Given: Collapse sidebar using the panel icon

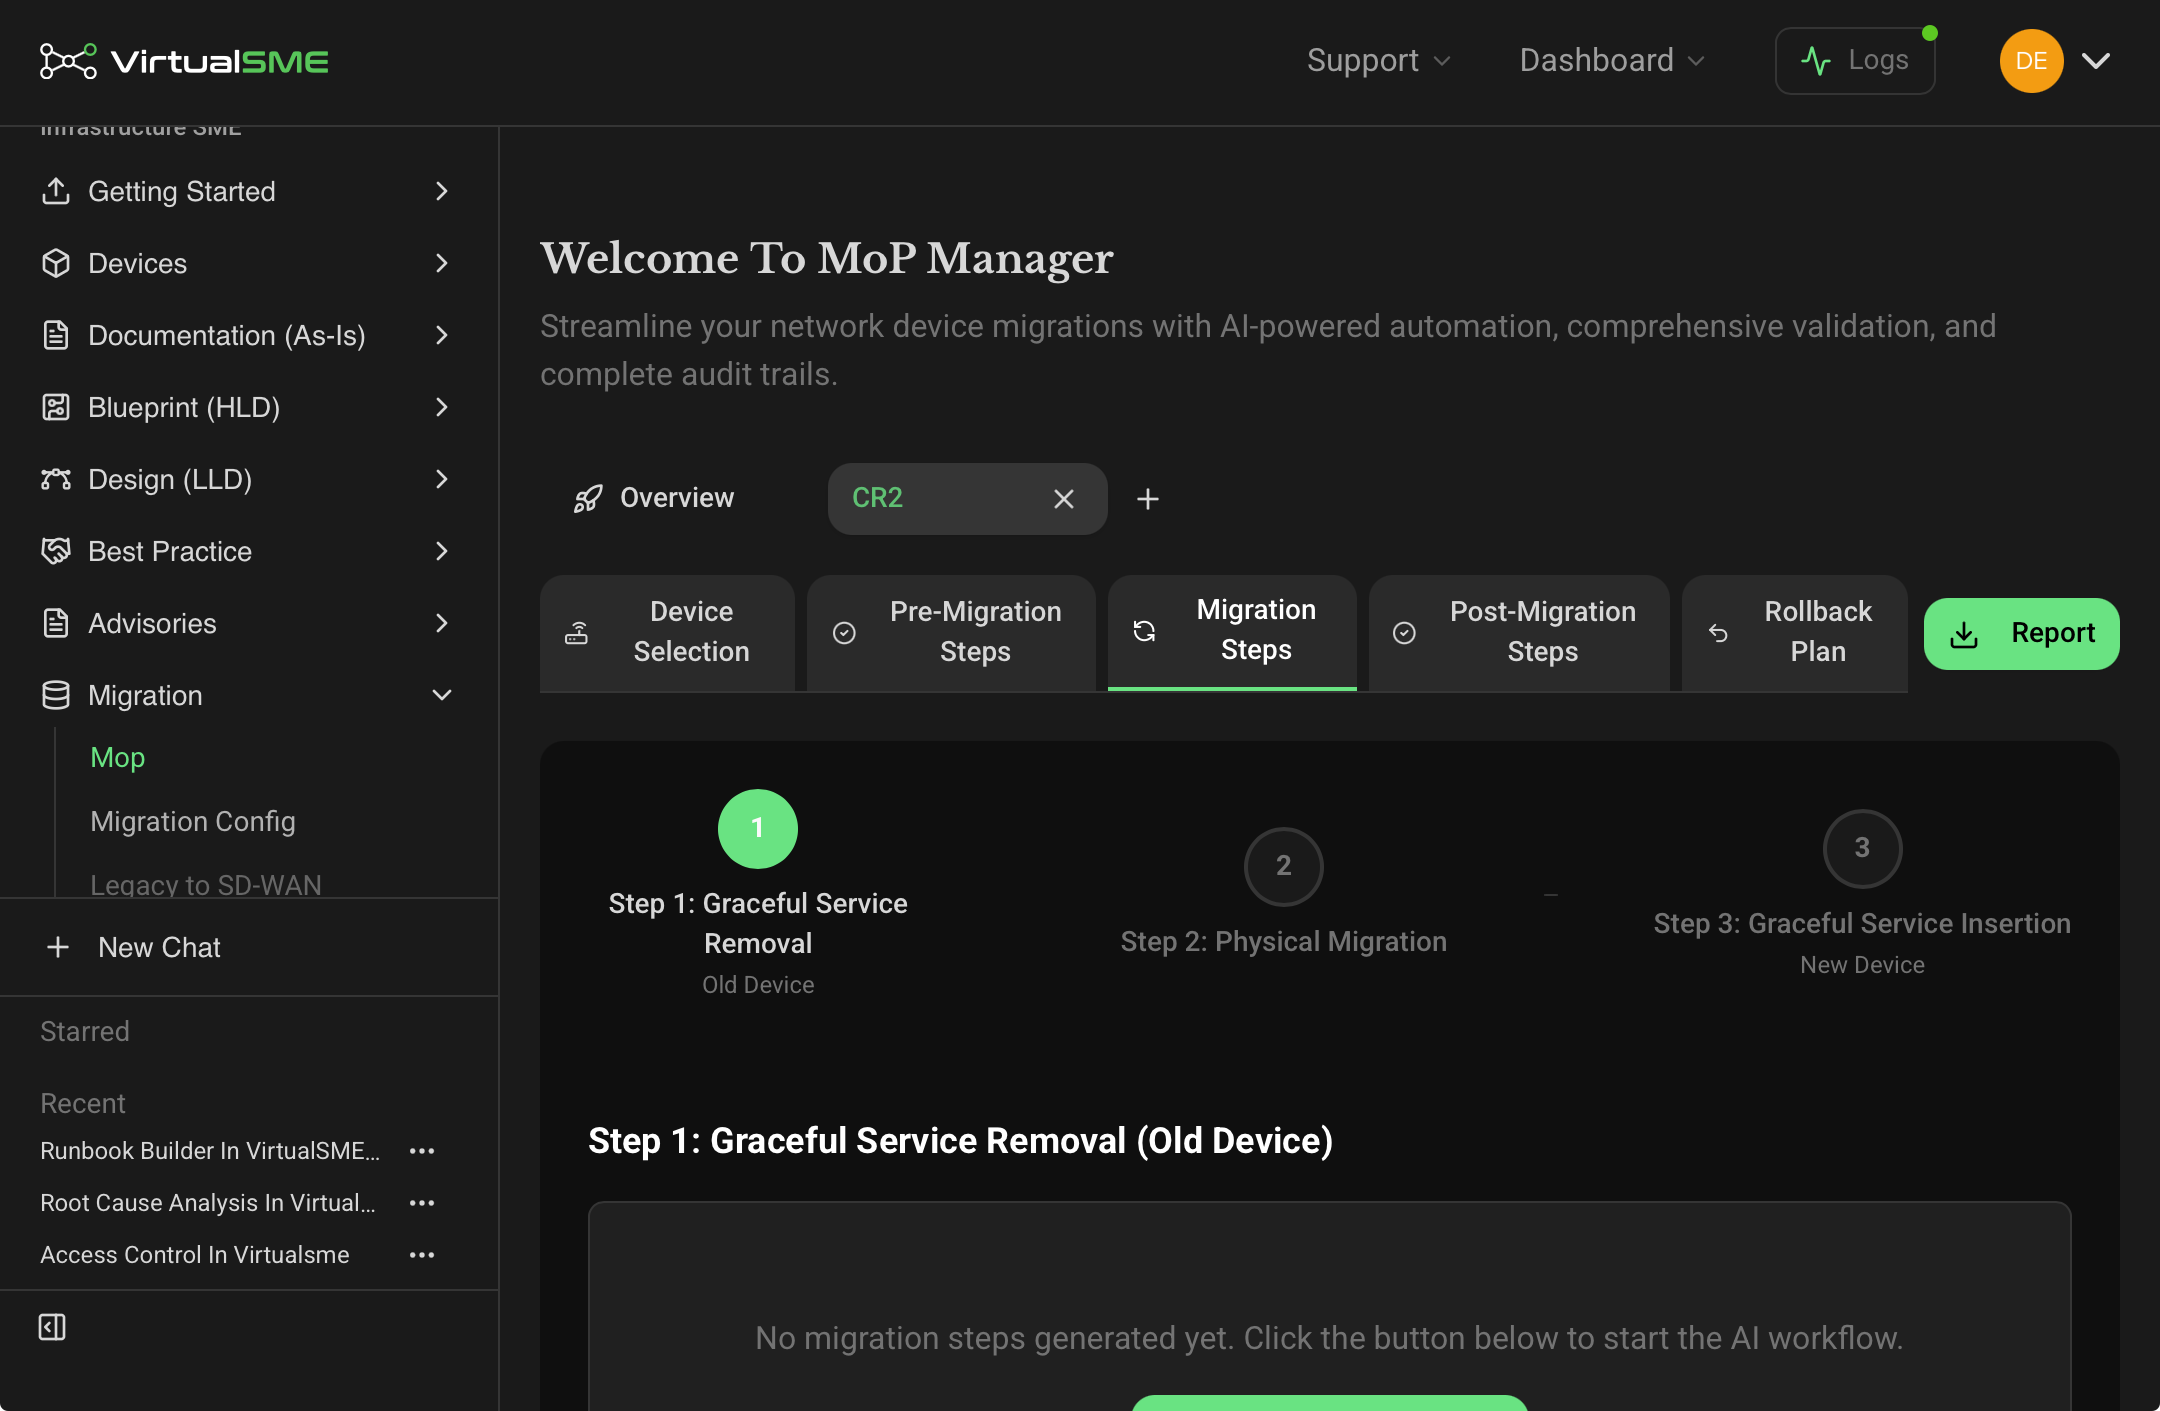Looking at the screenshot, I should pos(52,1327).
